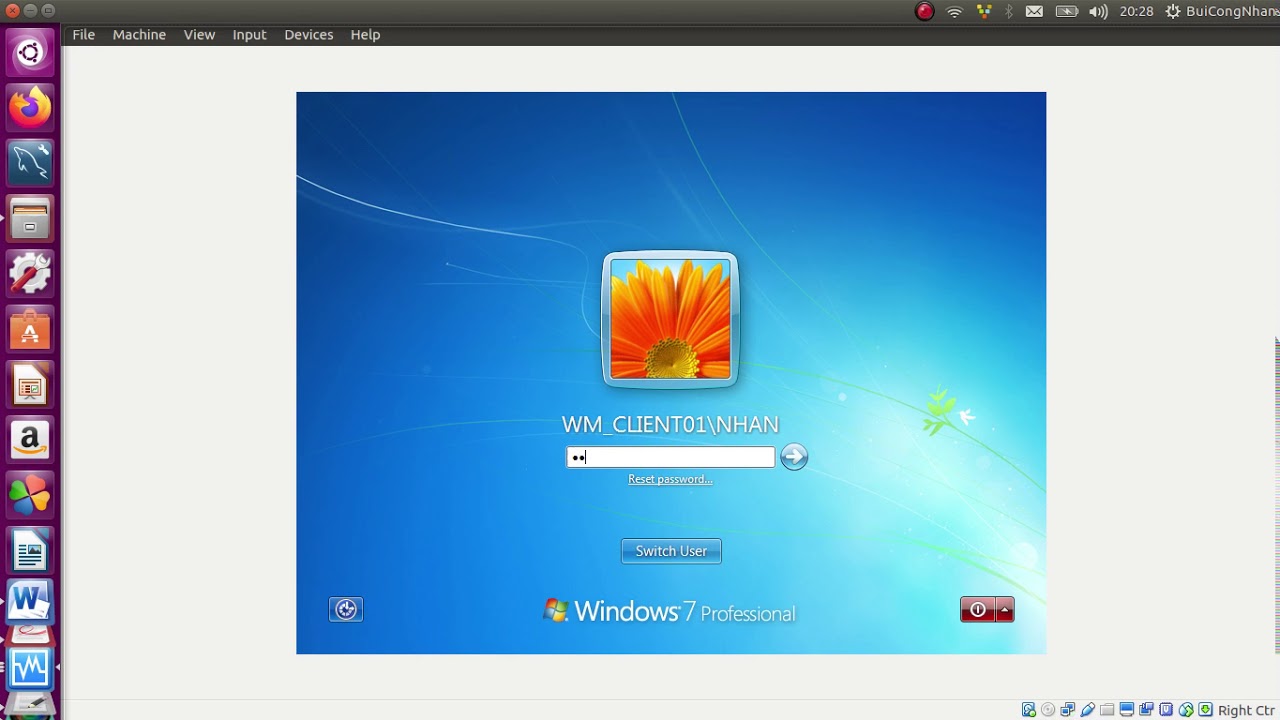Click the Switch User button

[x=671, y=551]
